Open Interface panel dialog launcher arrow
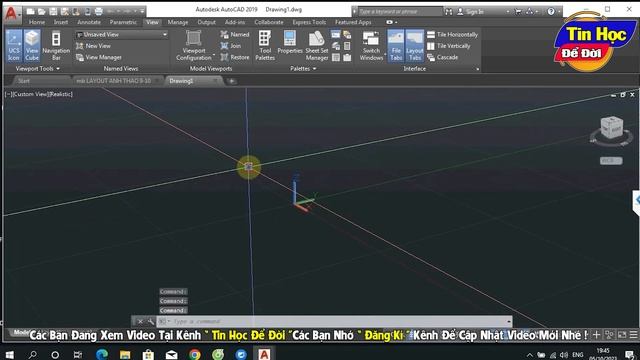 [478, 69]
